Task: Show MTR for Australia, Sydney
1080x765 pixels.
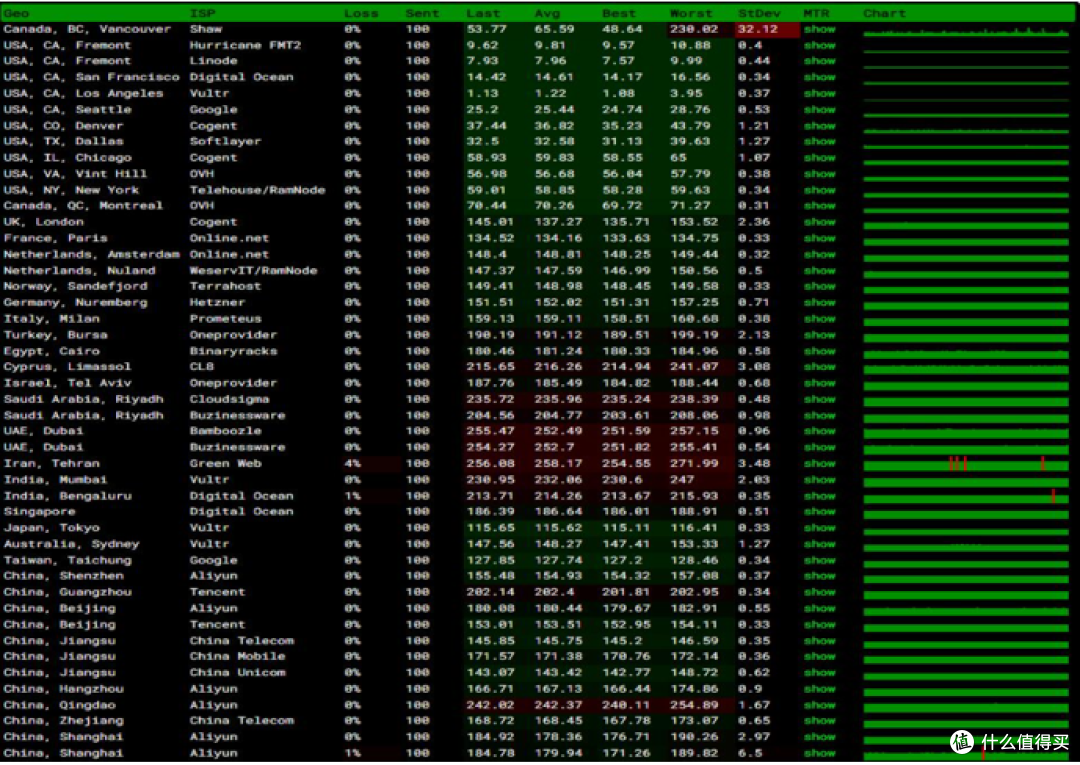Action: [x=820, y=544]
